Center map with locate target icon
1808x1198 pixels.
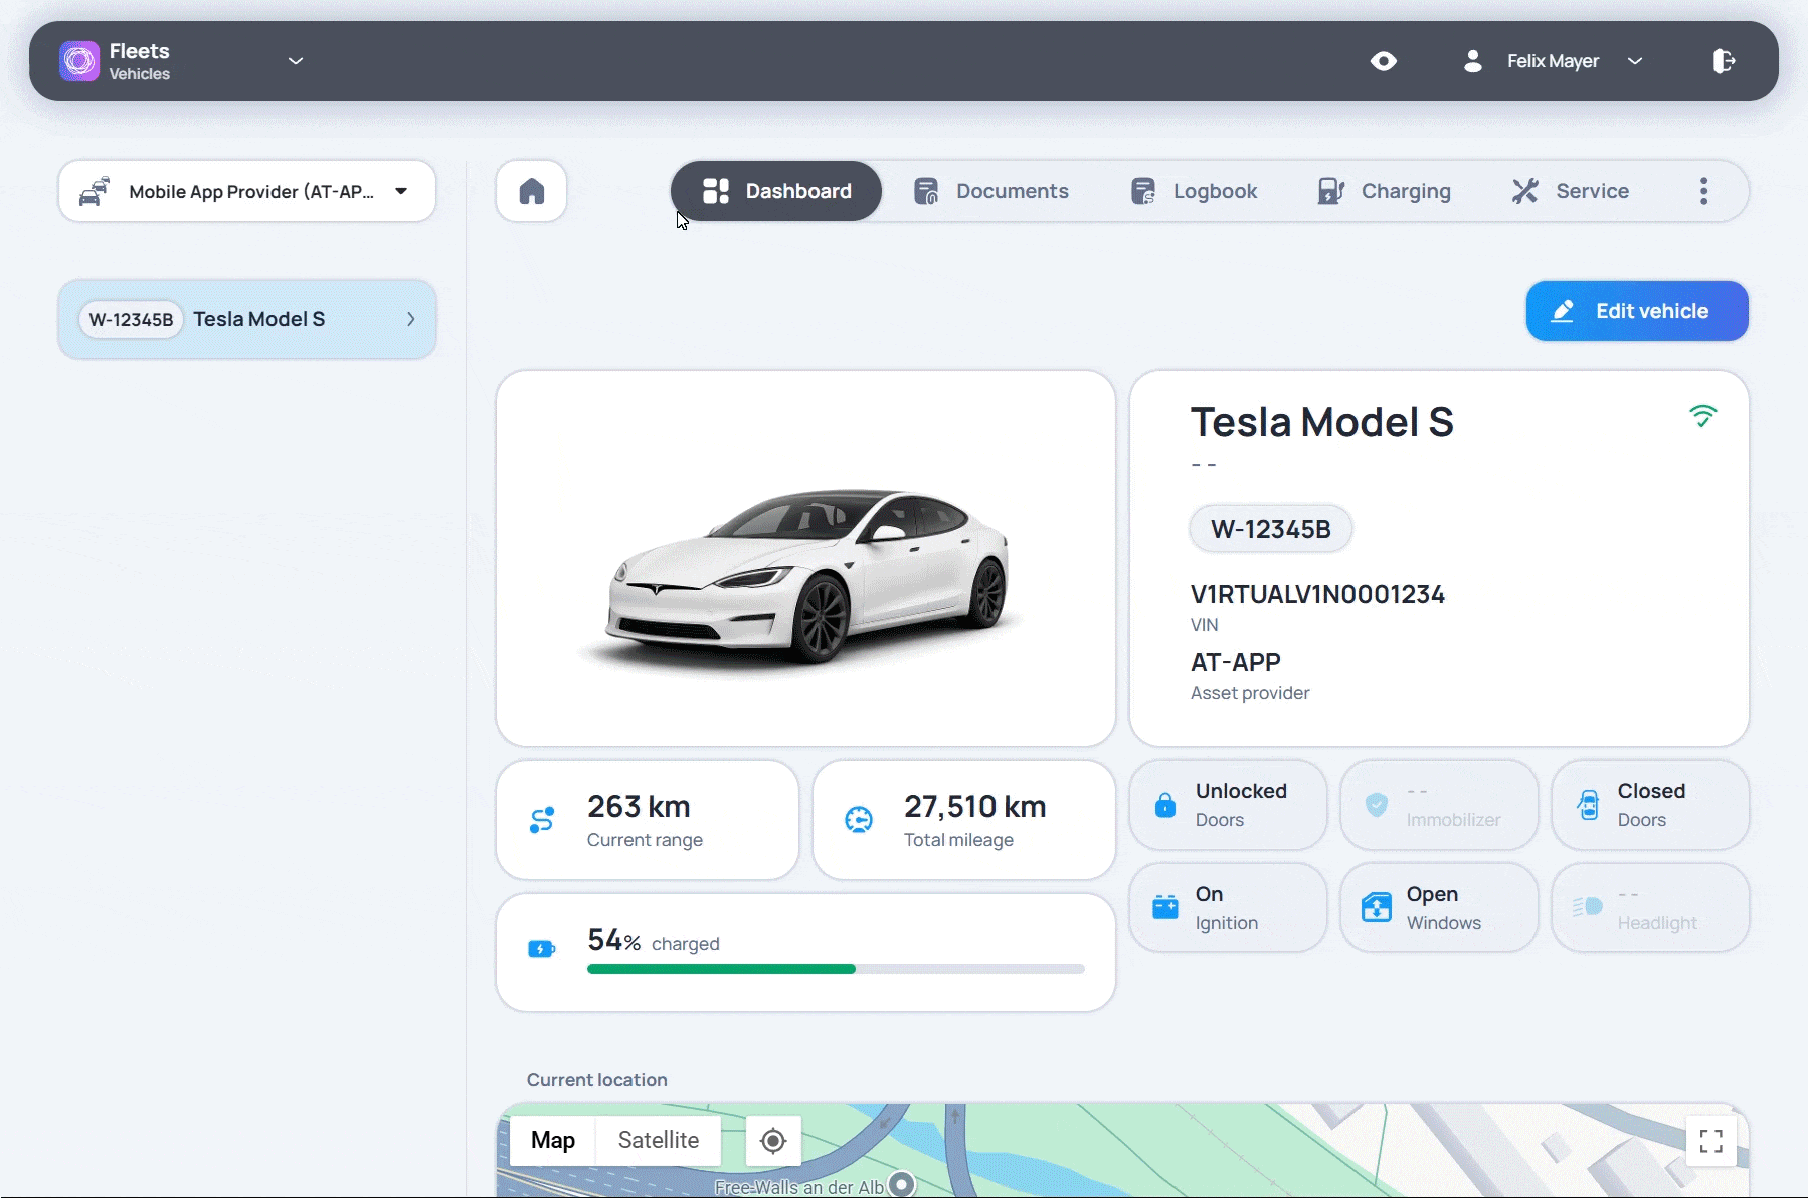click(773, 1141)
